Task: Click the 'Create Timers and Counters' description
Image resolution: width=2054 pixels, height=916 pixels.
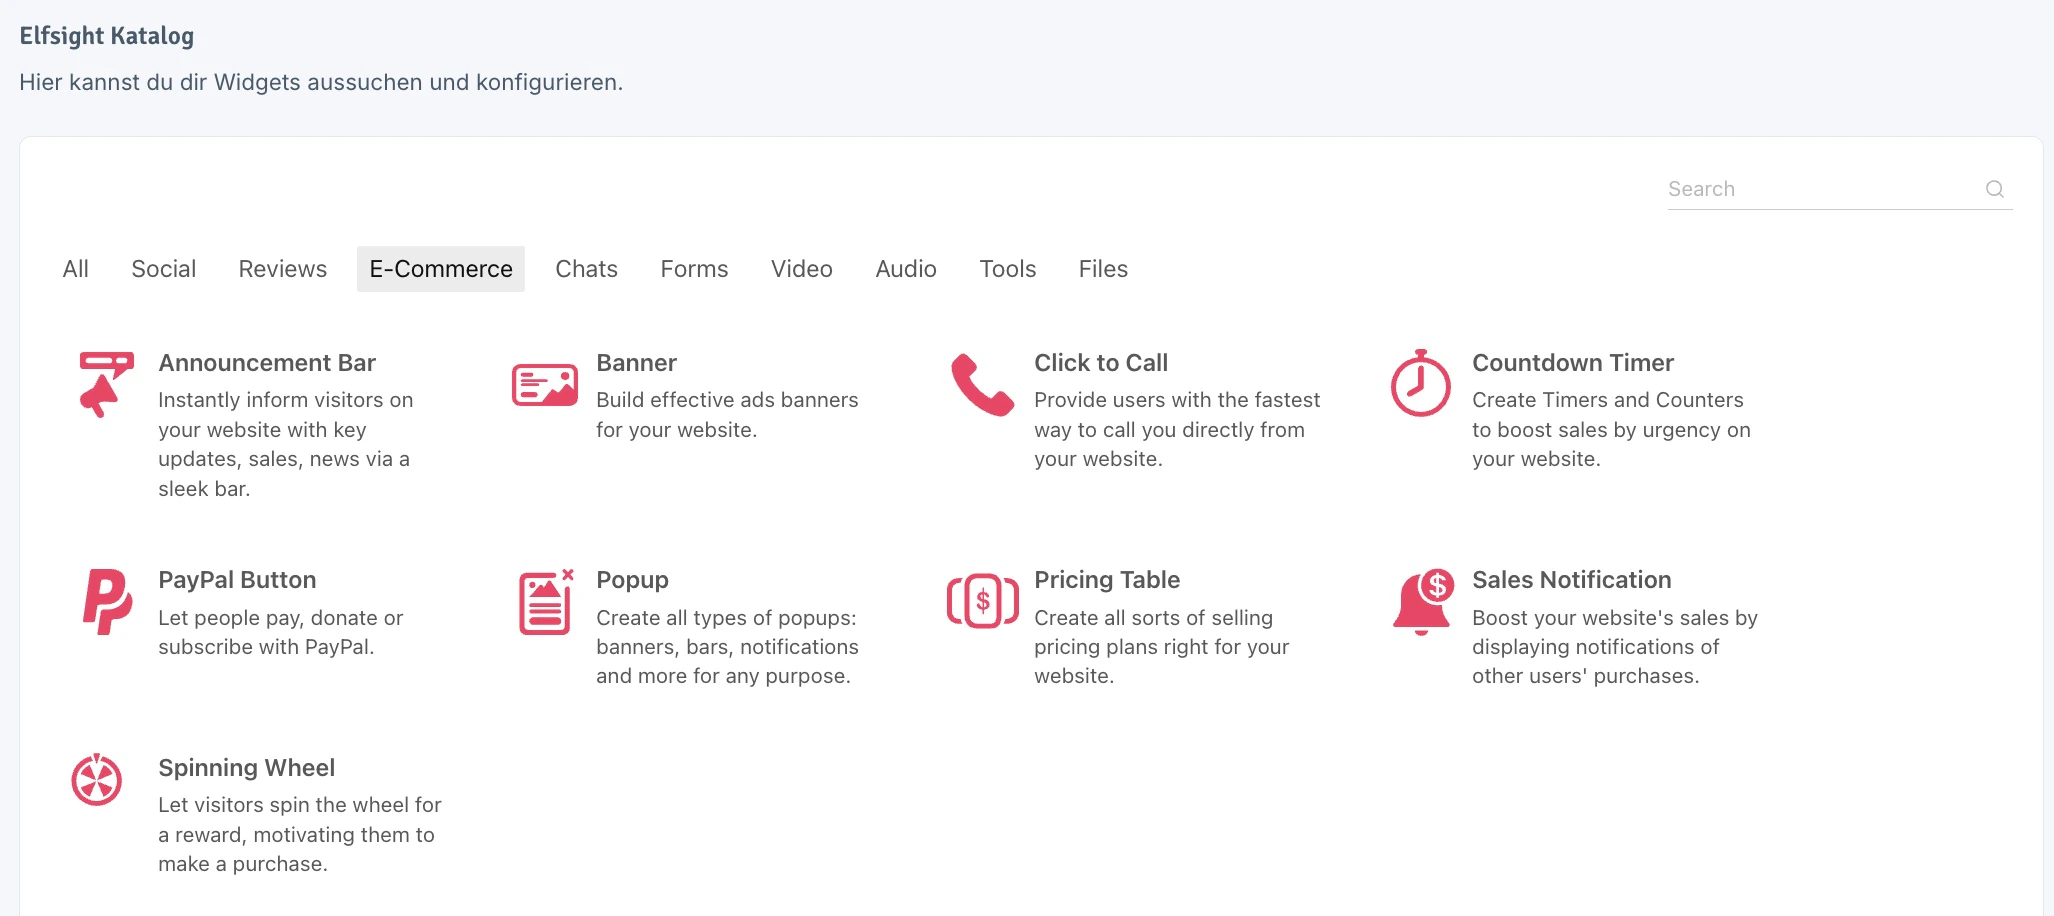Action: tap(1611, 430)
